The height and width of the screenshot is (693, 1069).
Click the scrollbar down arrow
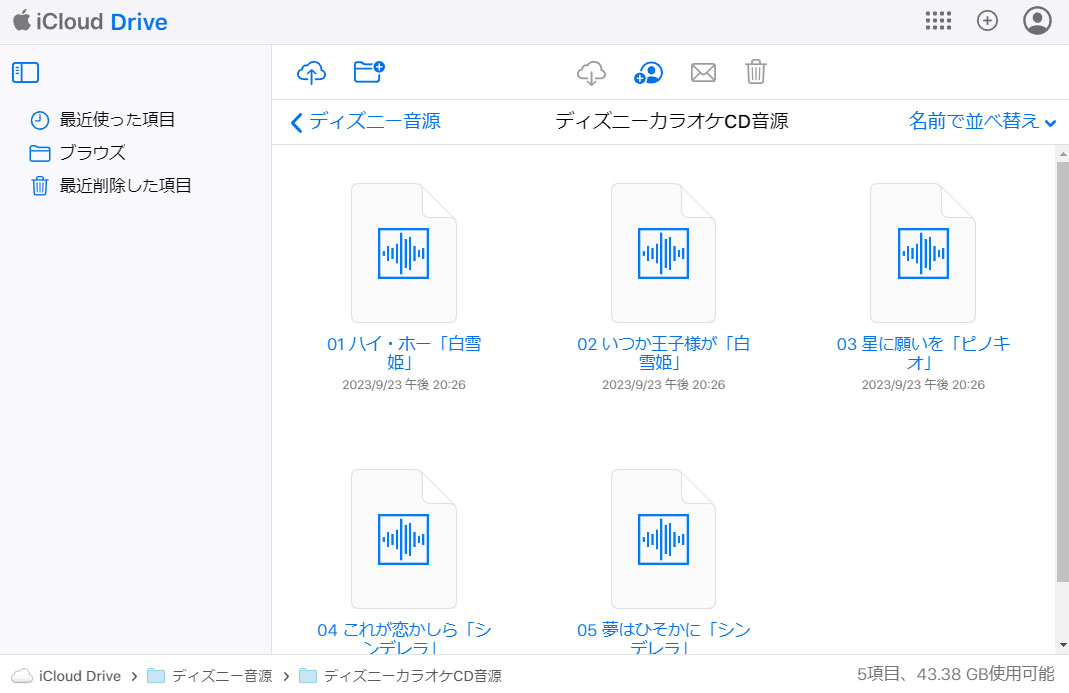pyautogui.click(x=1063, y=645)
